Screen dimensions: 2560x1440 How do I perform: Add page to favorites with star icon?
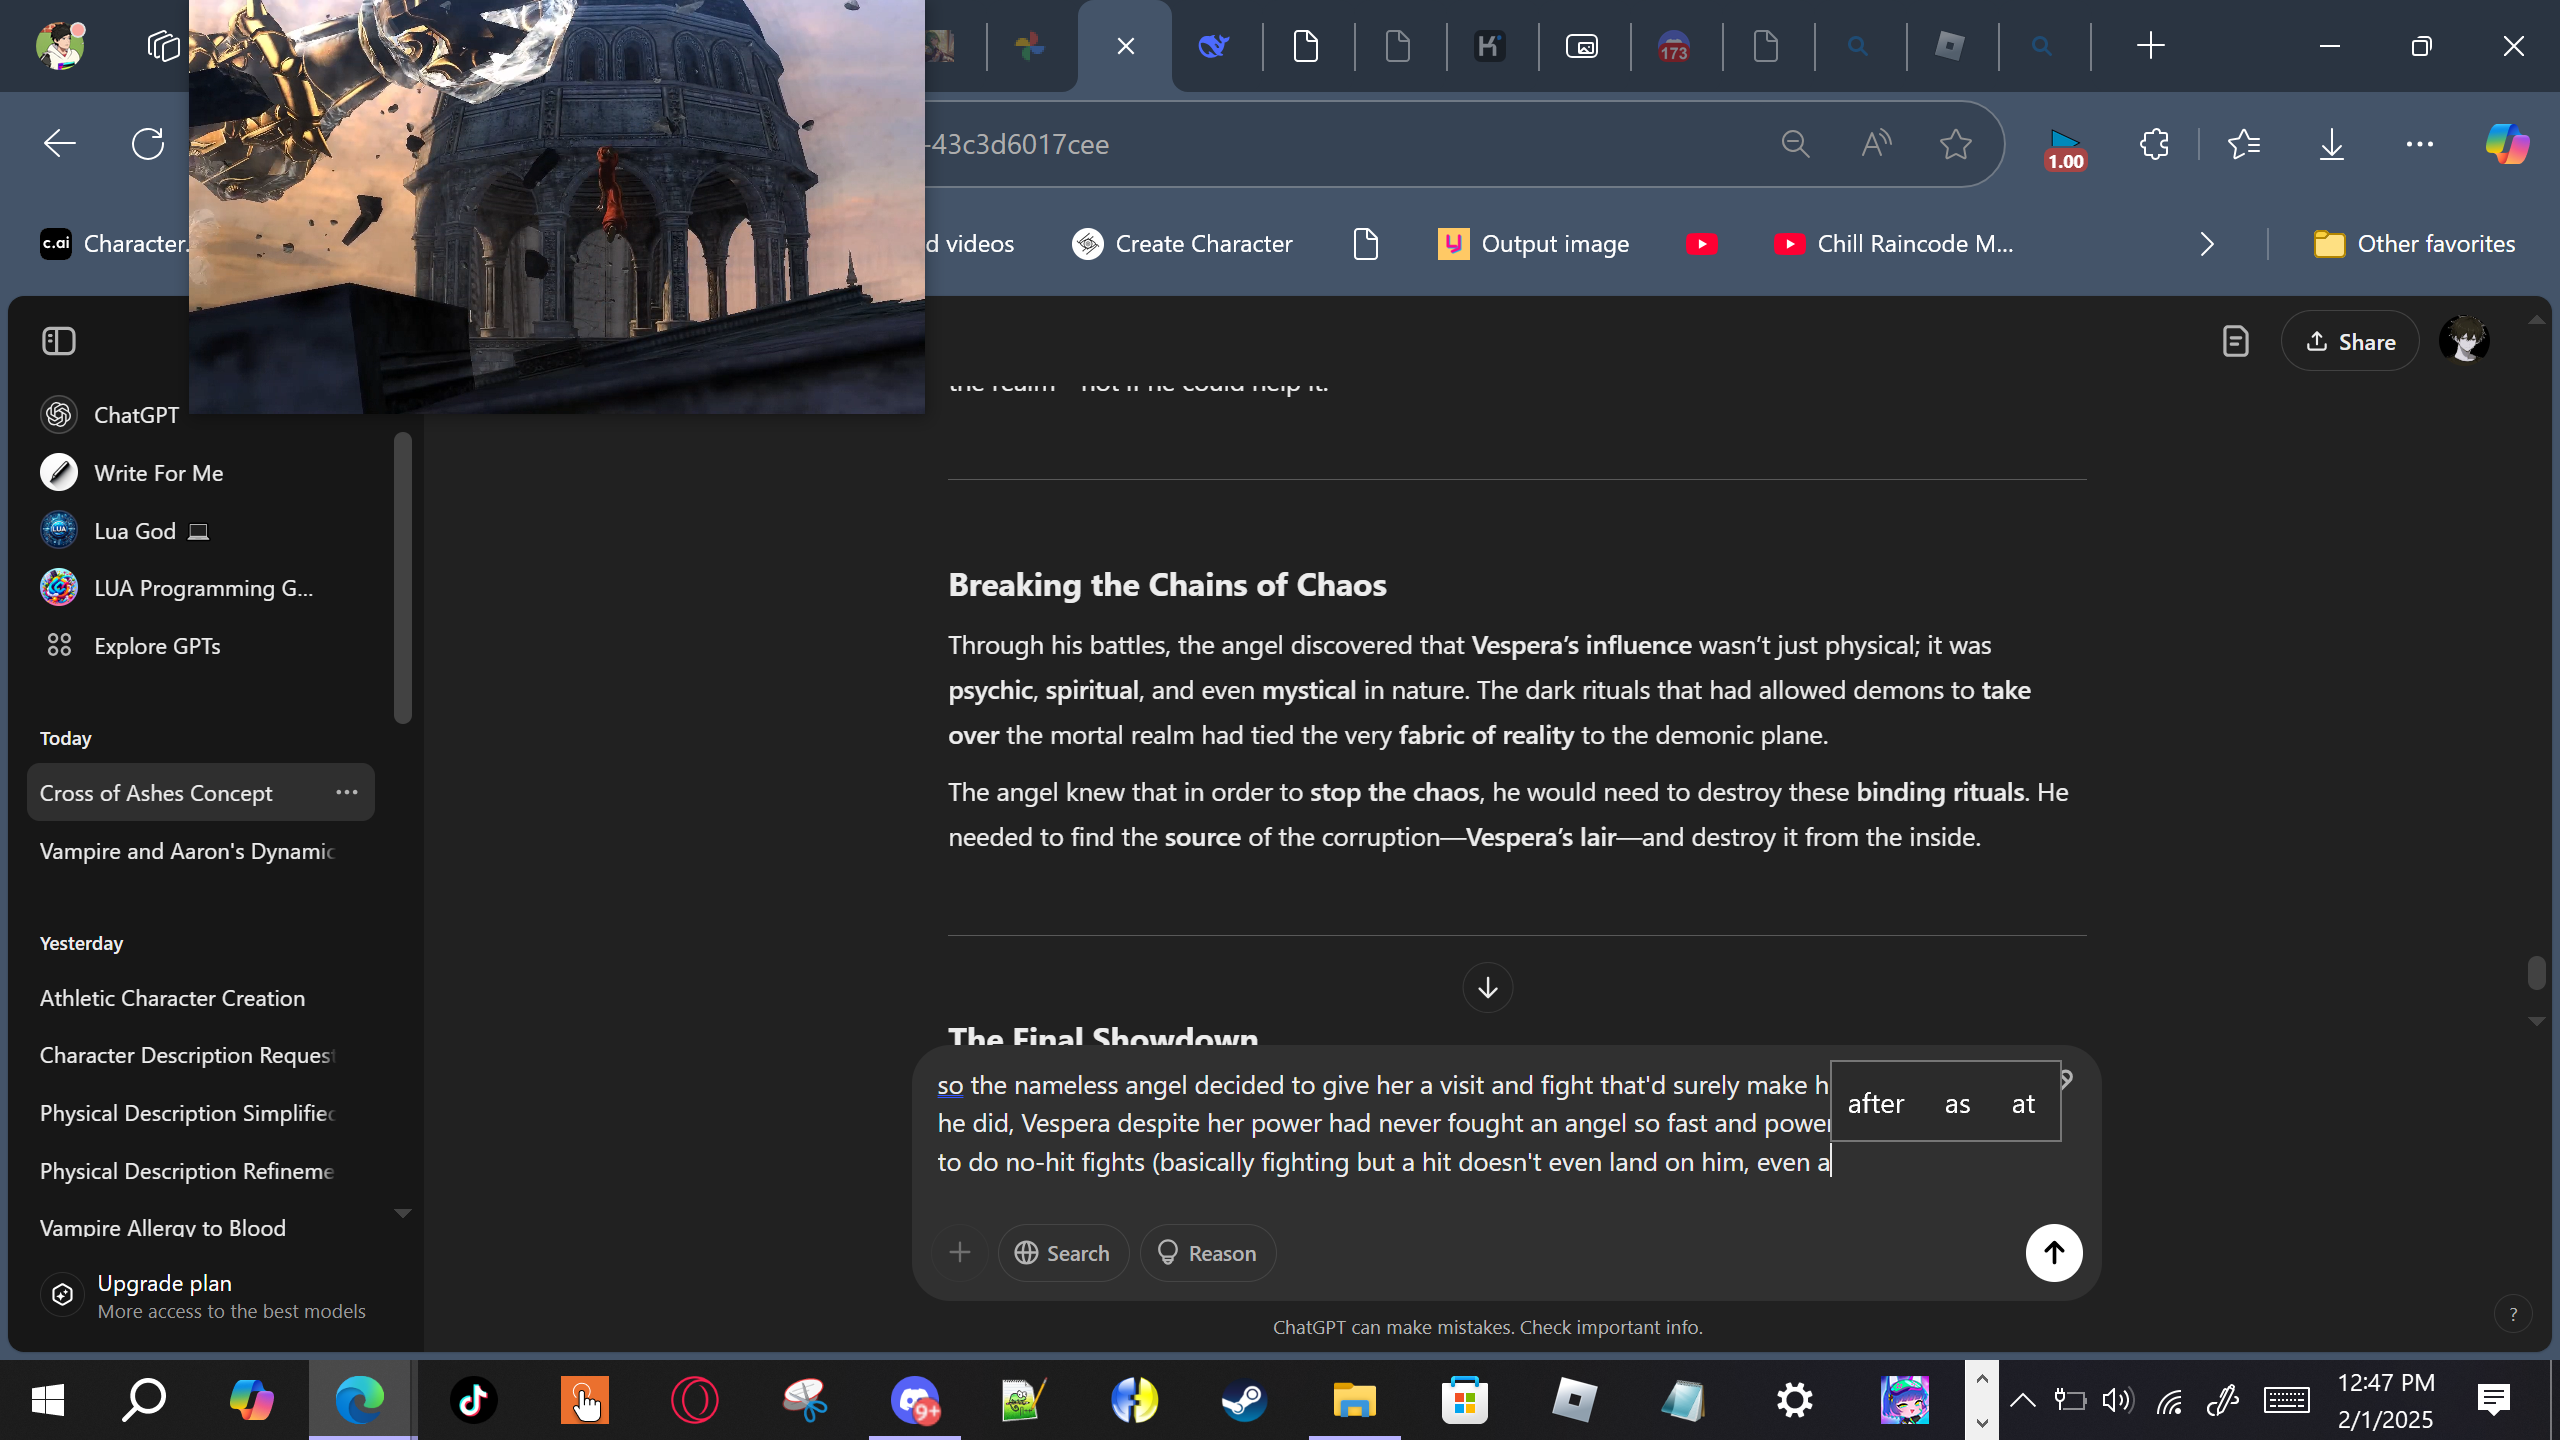[1955, 144]
